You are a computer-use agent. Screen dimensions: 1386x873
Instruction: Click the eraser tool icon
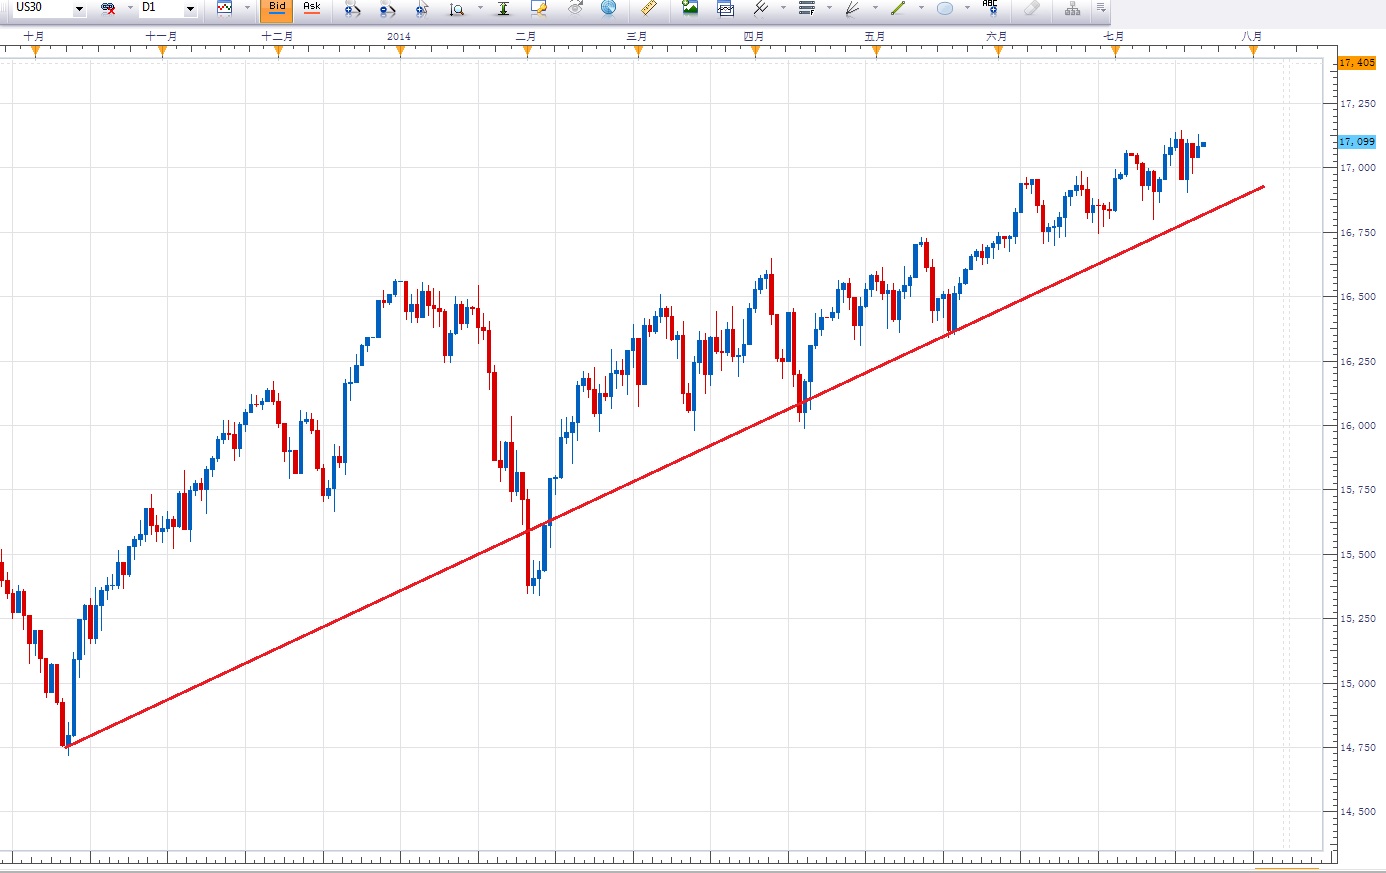point(1032,8)
